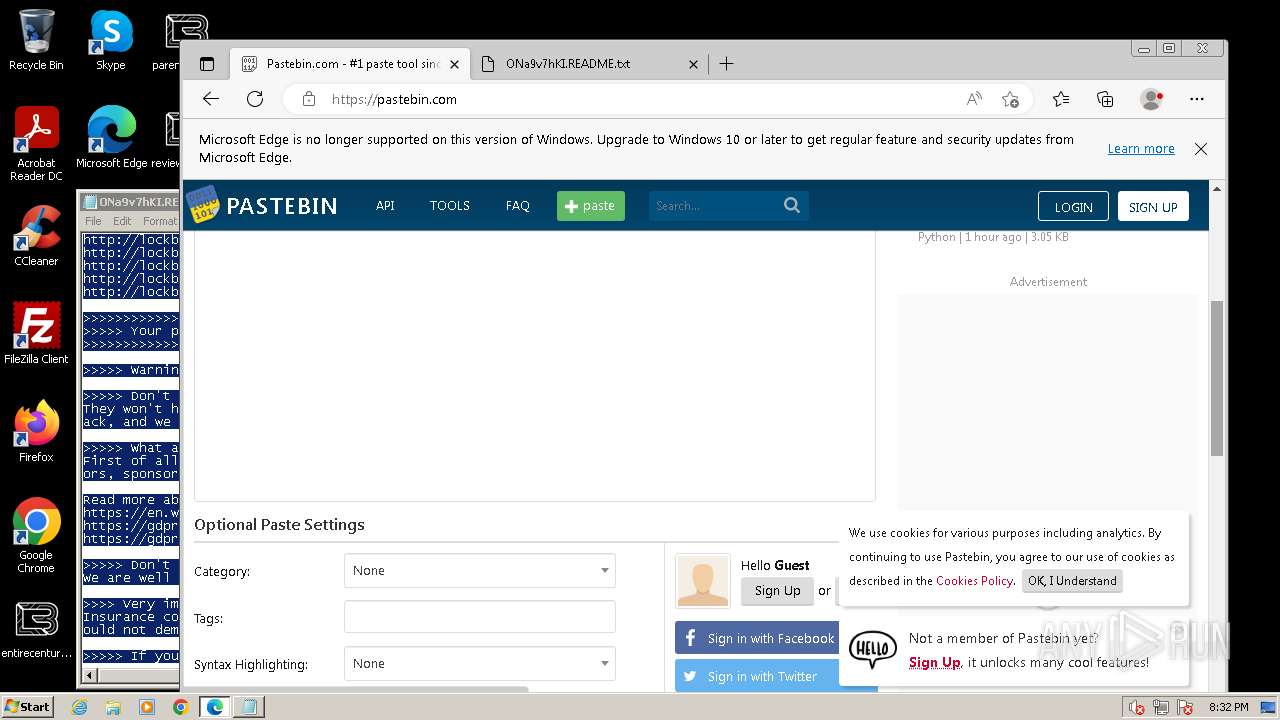
Task: Sign in with Twitter
Action: tap(759, 676)
